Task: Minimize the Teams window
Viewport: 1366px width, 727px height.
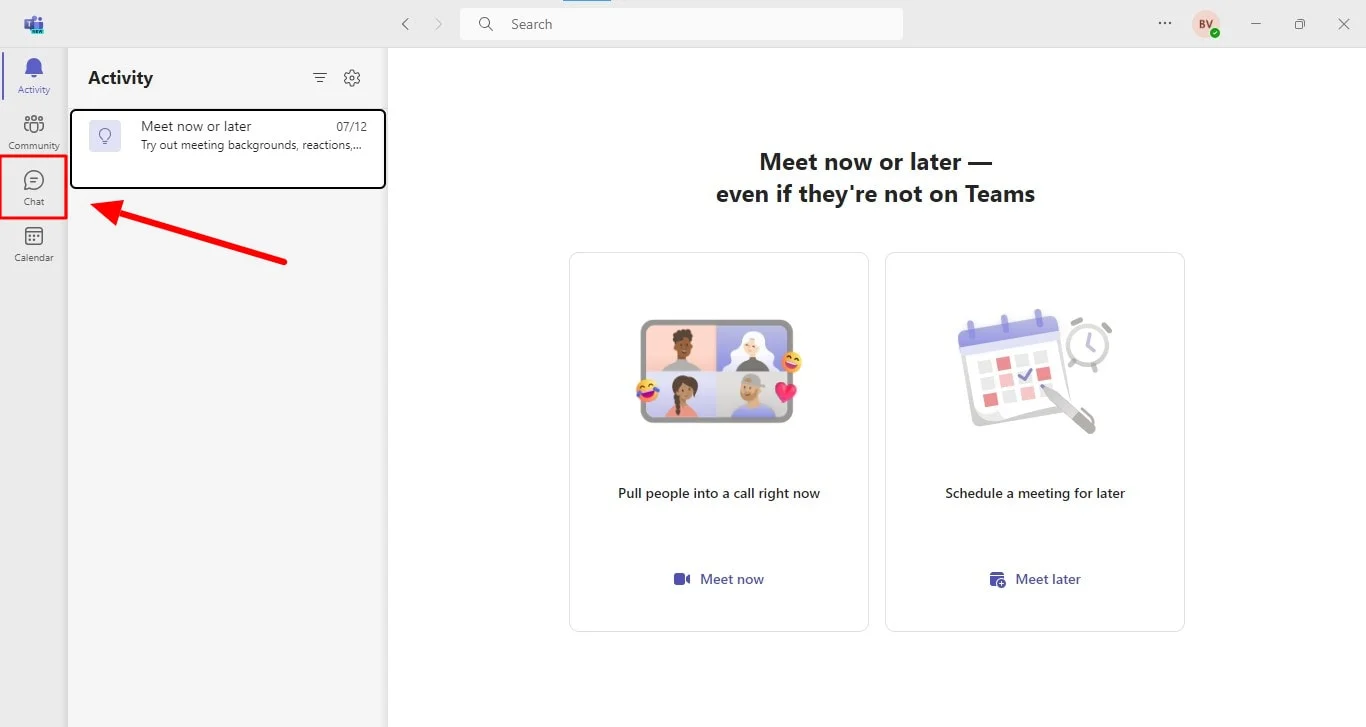Action: click(1256, 24)
